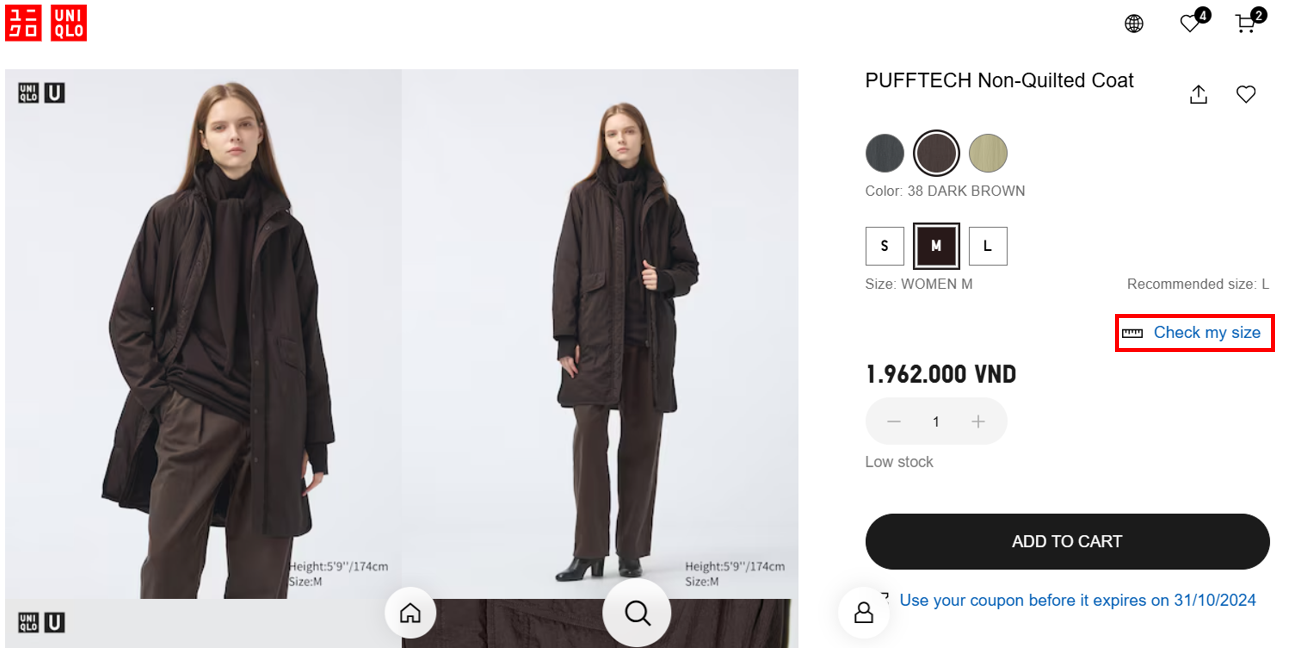Open the language globe selector

coord(1134,24)
